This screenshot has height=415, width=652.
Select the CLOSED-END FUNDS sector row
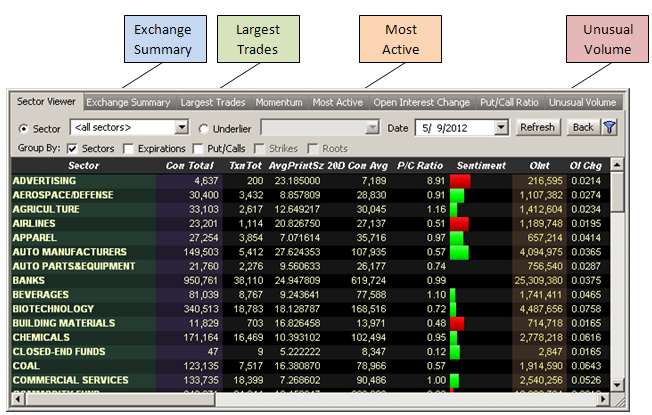(311, 352)
